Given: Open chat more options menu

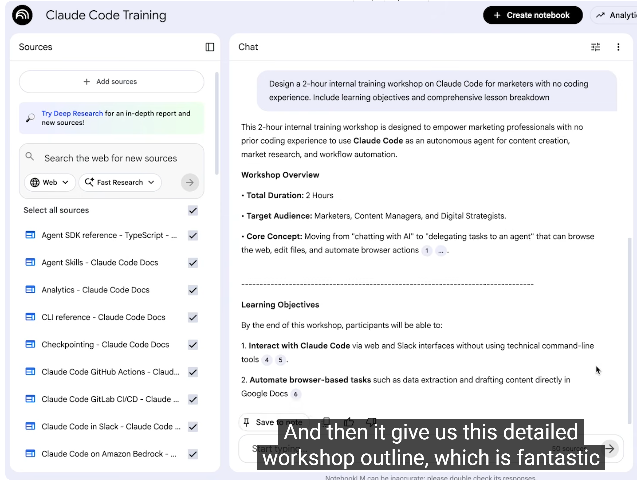Looking at the screenshot, I should tap(618, 47).
